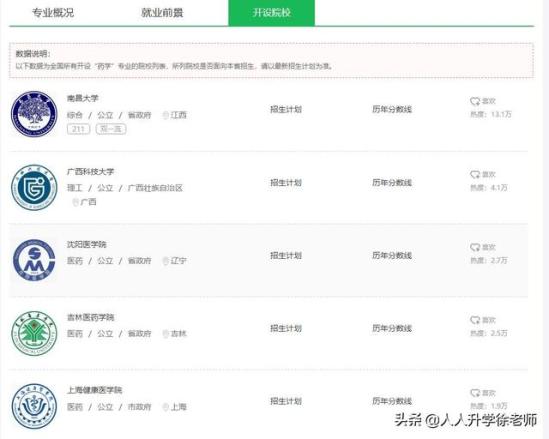Click the 吉林医药学院 school logo
549x439 pixels.
[34, 333]
